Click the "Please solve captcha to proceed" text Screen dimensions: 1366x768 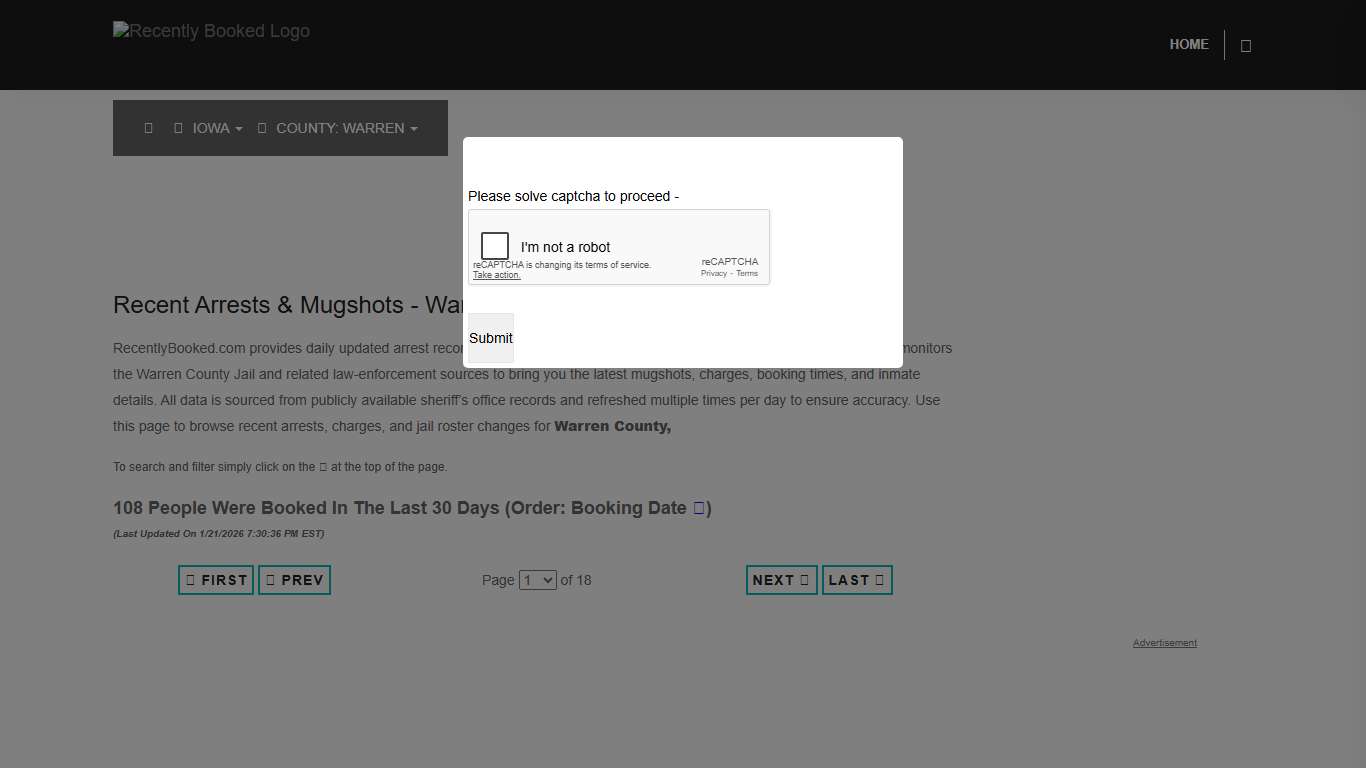pyautogui.click(x=573, y=196)
